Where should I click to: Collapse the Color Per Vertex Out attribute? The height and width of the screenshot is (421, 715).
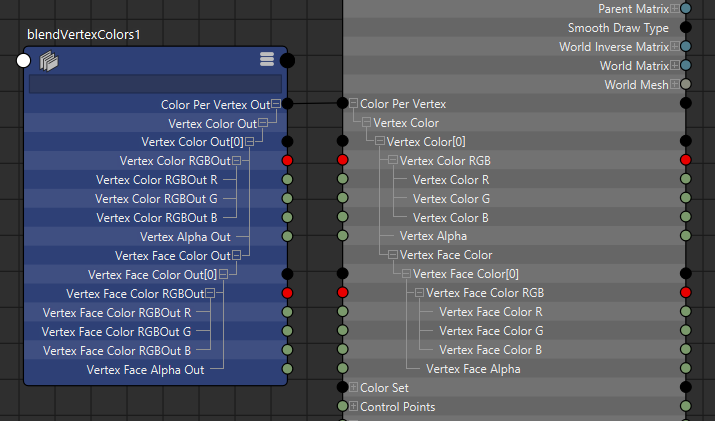(276, 104)
